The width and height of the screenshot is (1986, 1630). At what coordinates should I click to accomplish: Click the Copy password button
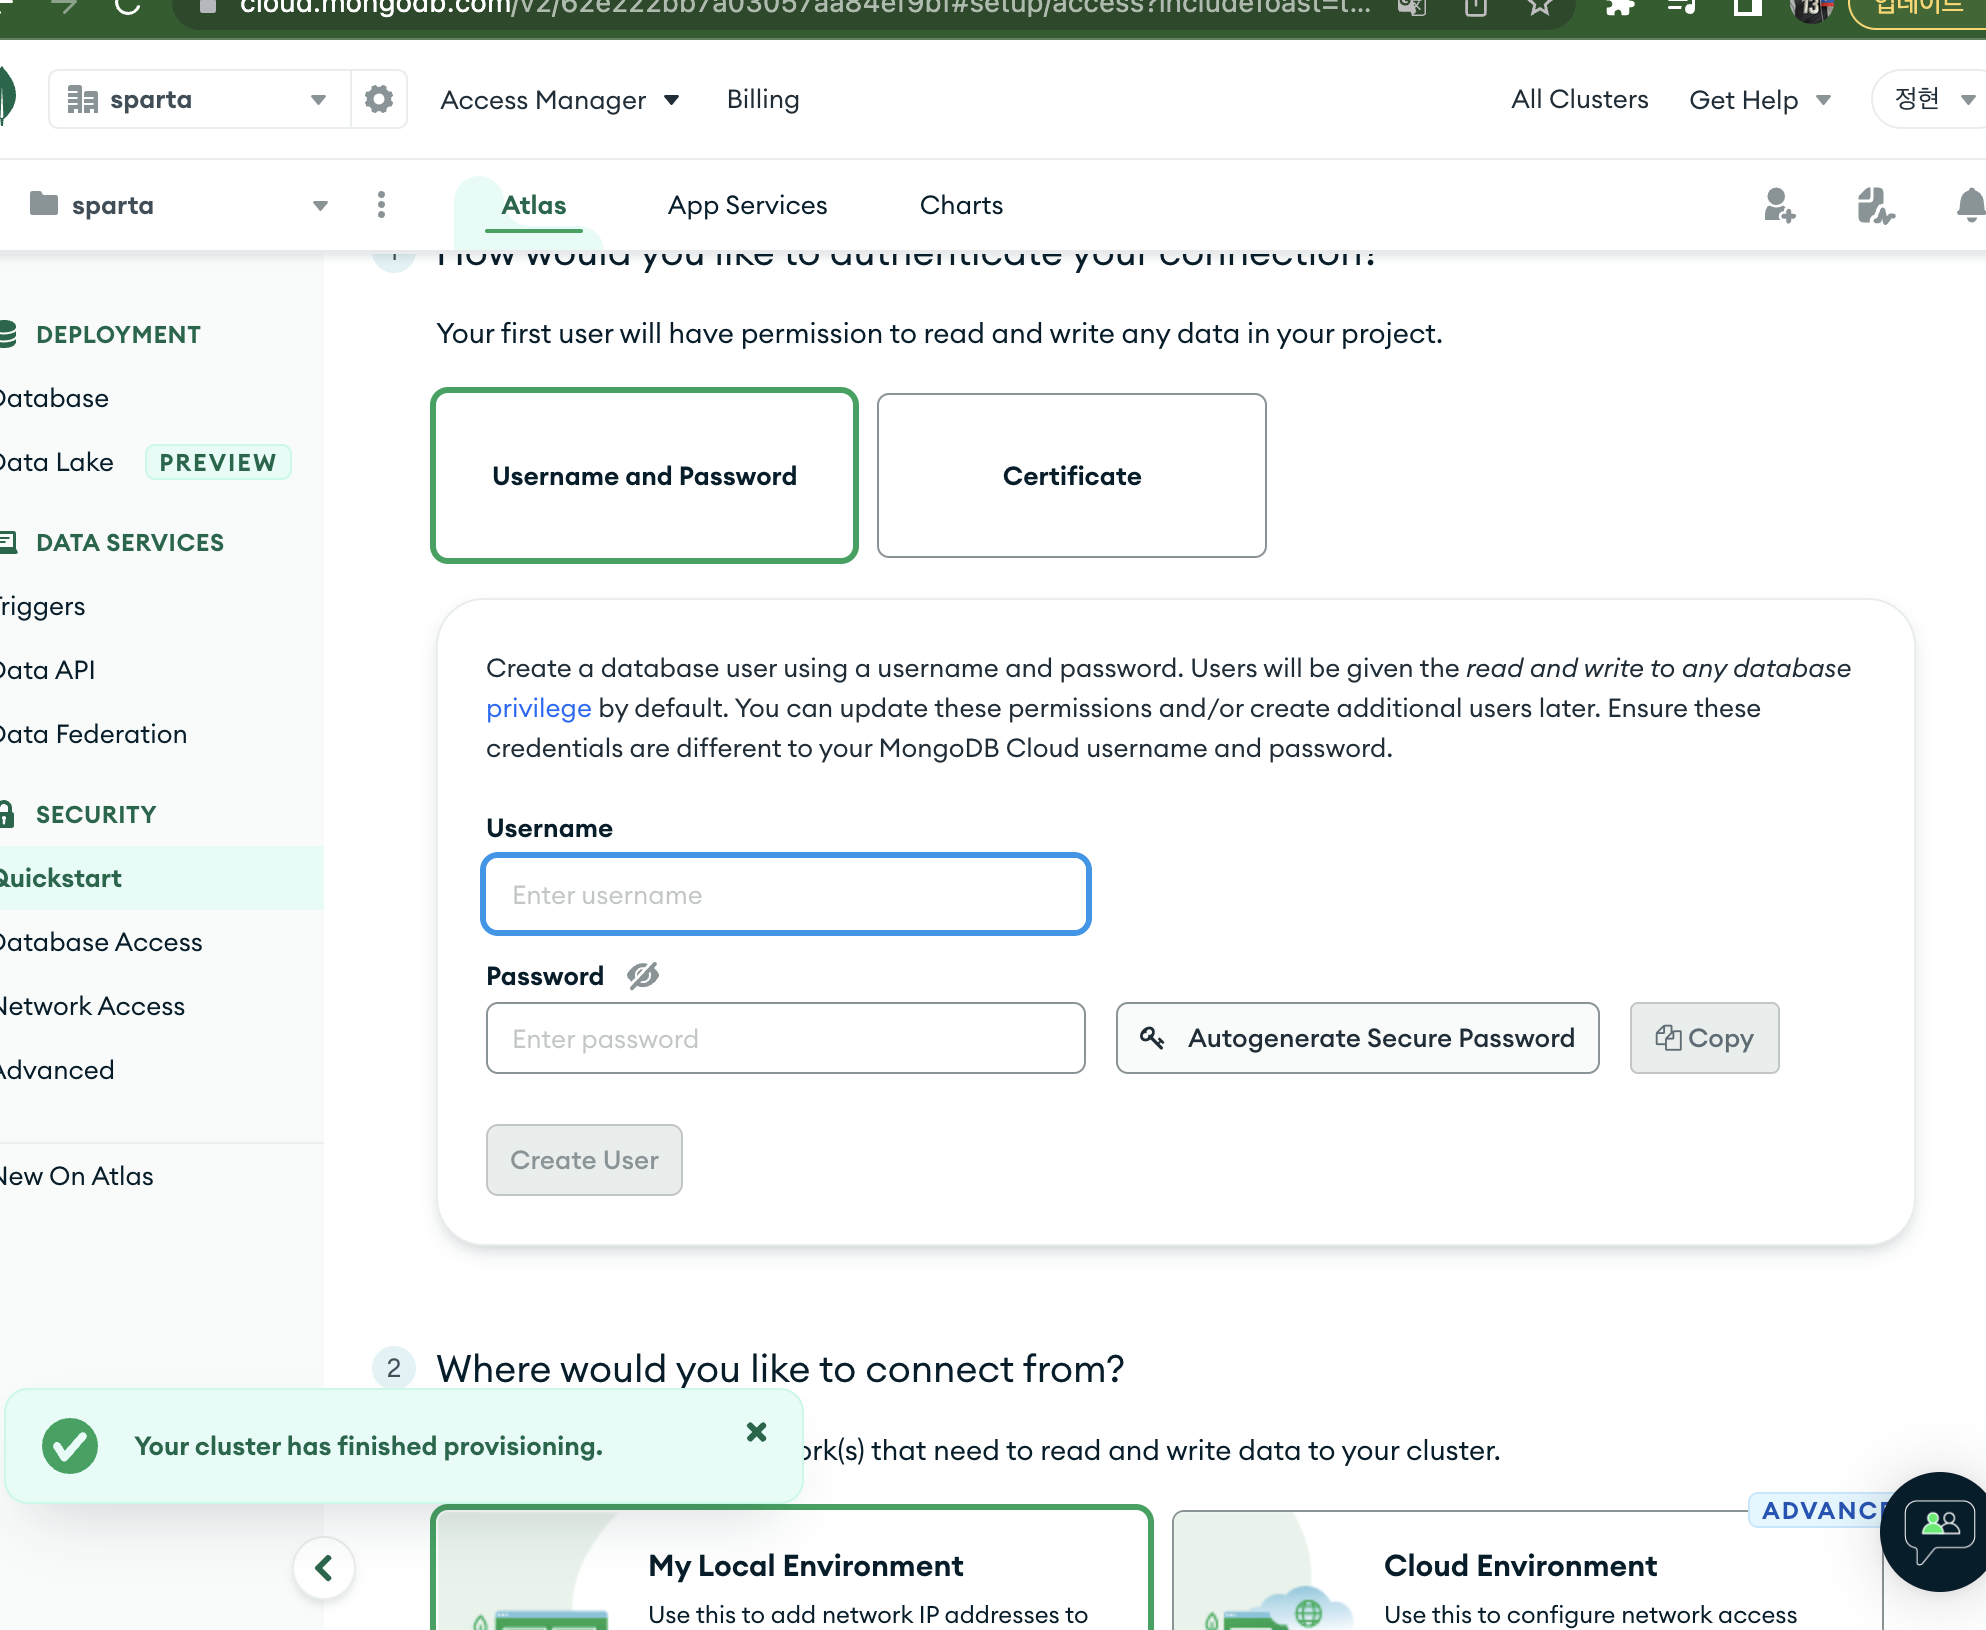click(1704, 1038)
